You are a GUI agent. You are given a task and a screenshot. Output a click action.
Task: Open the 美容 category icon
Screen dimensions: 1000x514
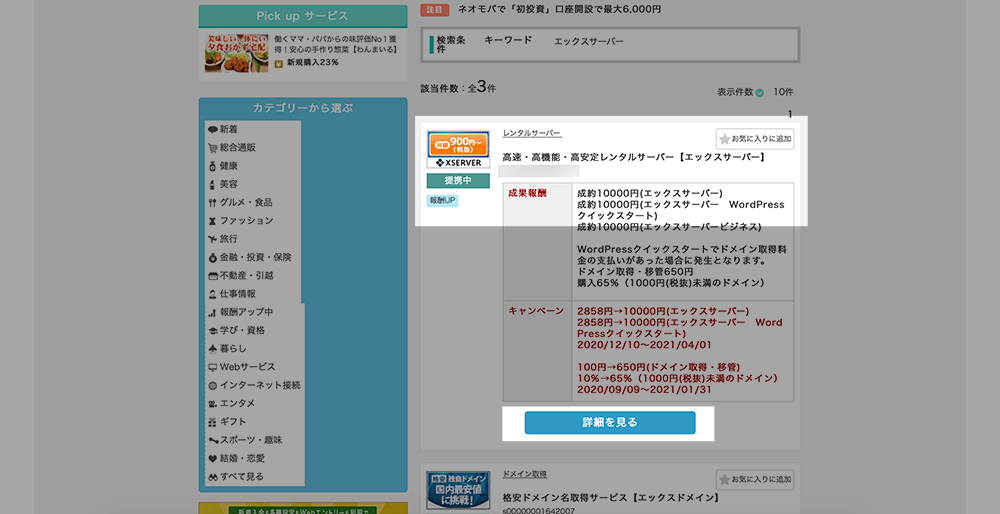coord(213,184)
